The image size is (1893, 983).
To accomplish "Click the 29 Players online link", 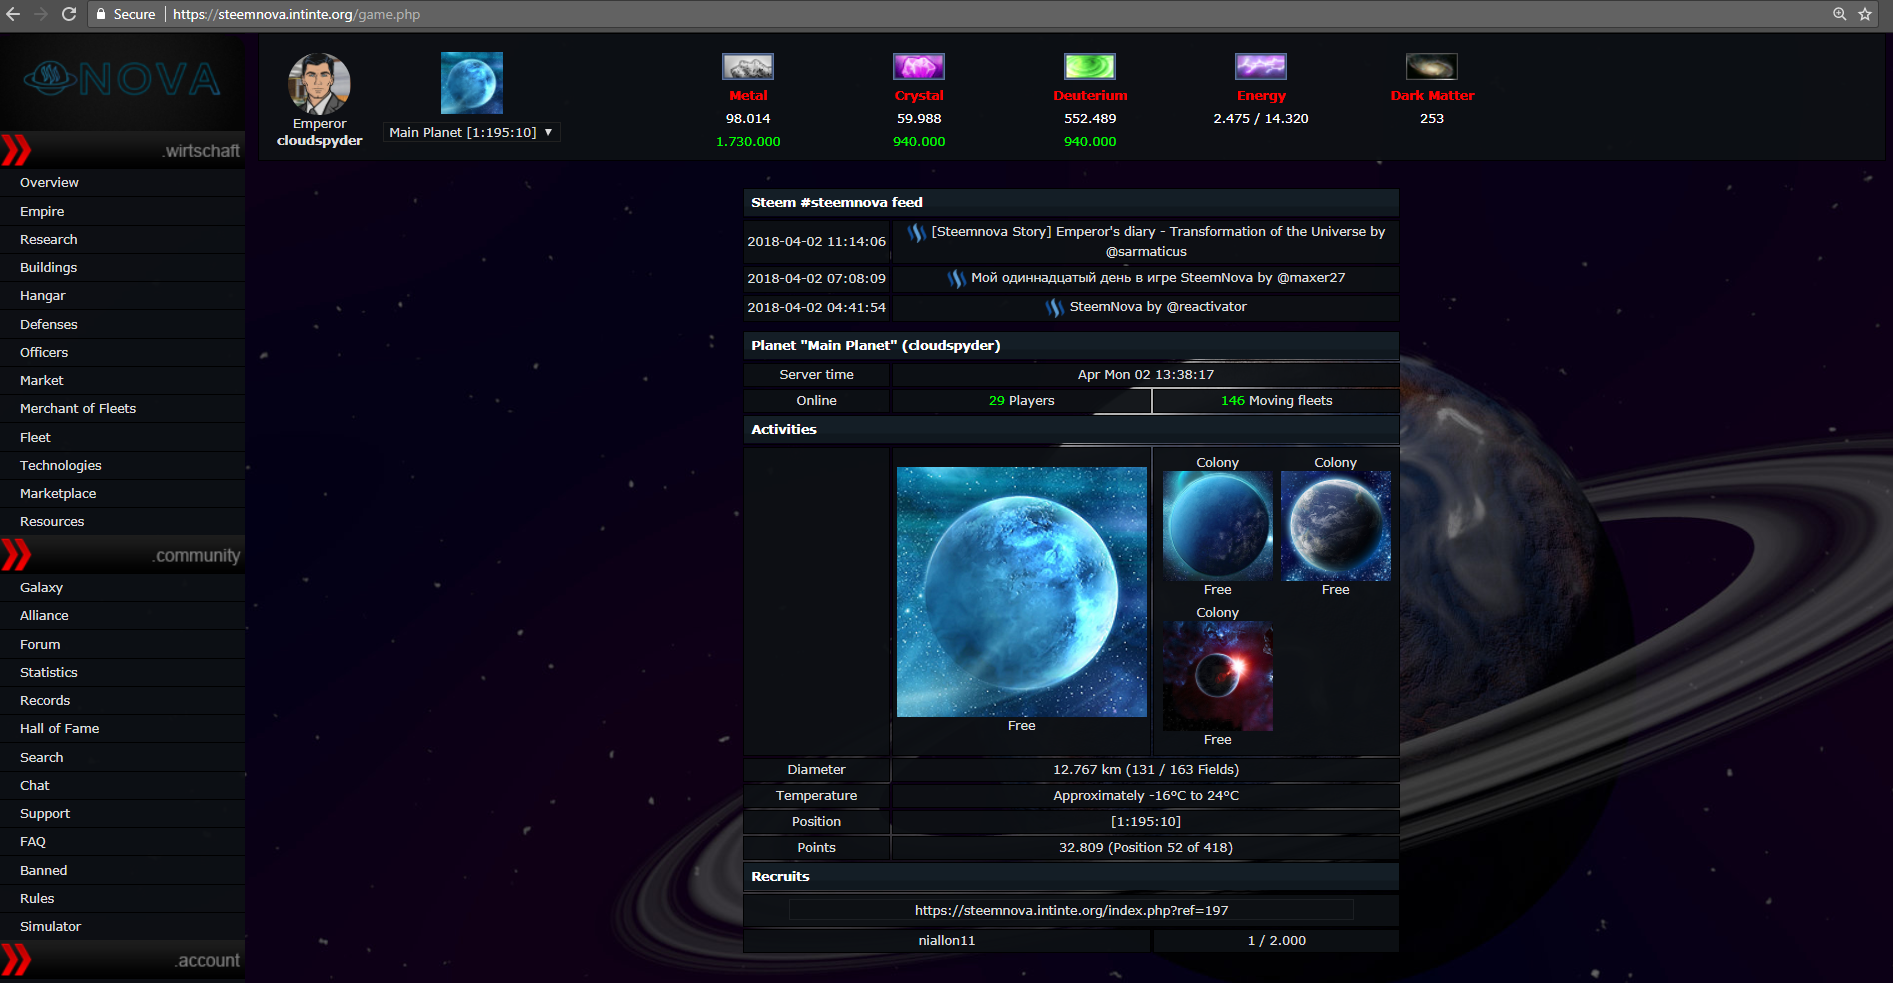I will tap(1021, 400).
